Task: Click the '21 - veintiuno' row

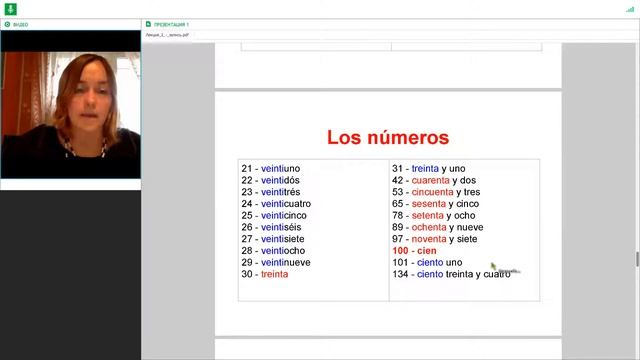Action: pos(271,169)
